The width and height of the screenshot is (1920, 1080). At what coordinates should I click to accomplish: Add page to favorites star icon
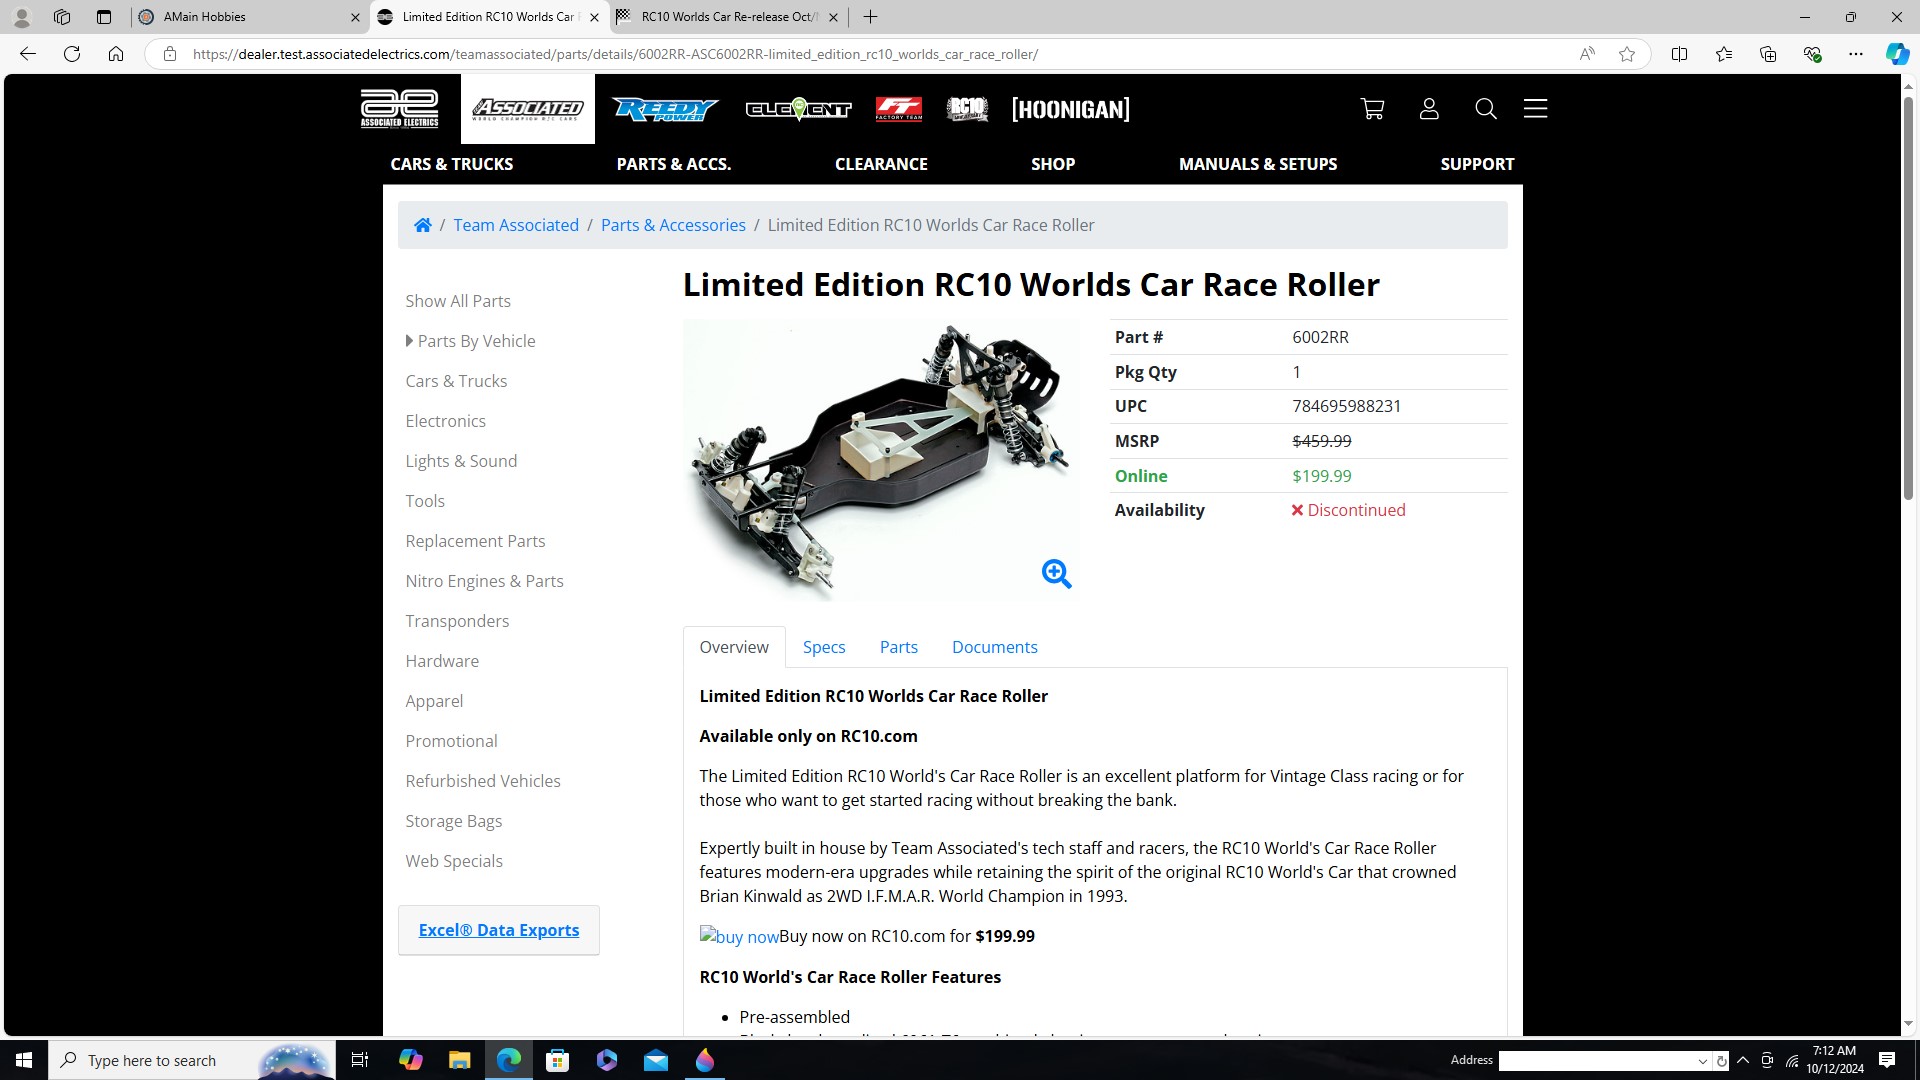pyautogui.click(x=1627, y=54)
